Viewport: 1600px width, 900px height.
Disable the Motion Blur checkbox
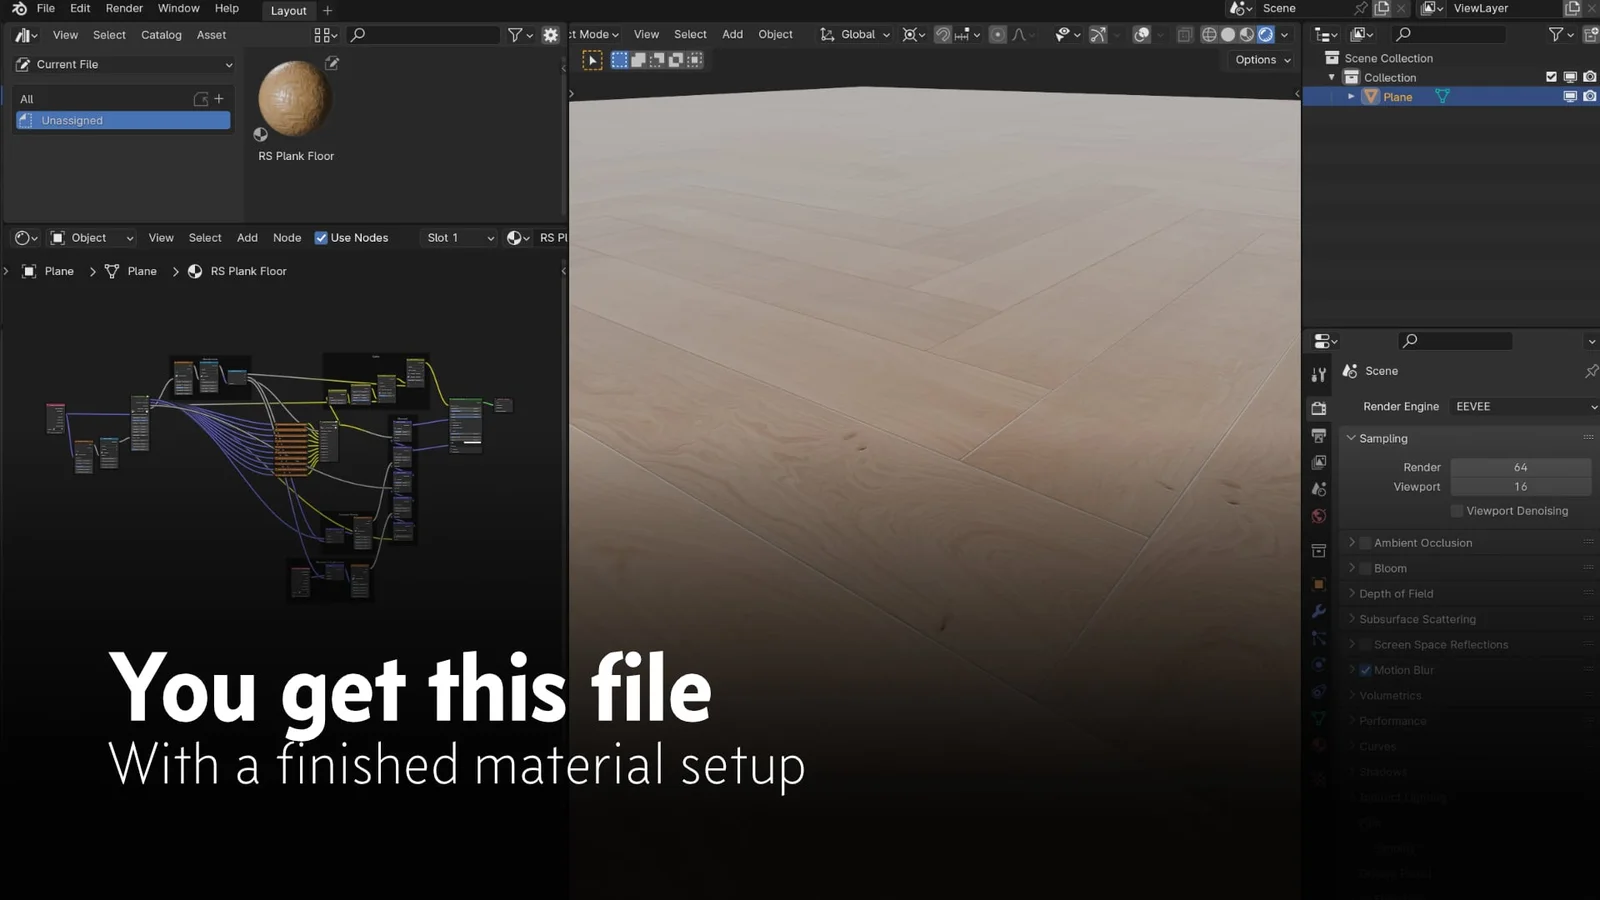(1365, 670)
